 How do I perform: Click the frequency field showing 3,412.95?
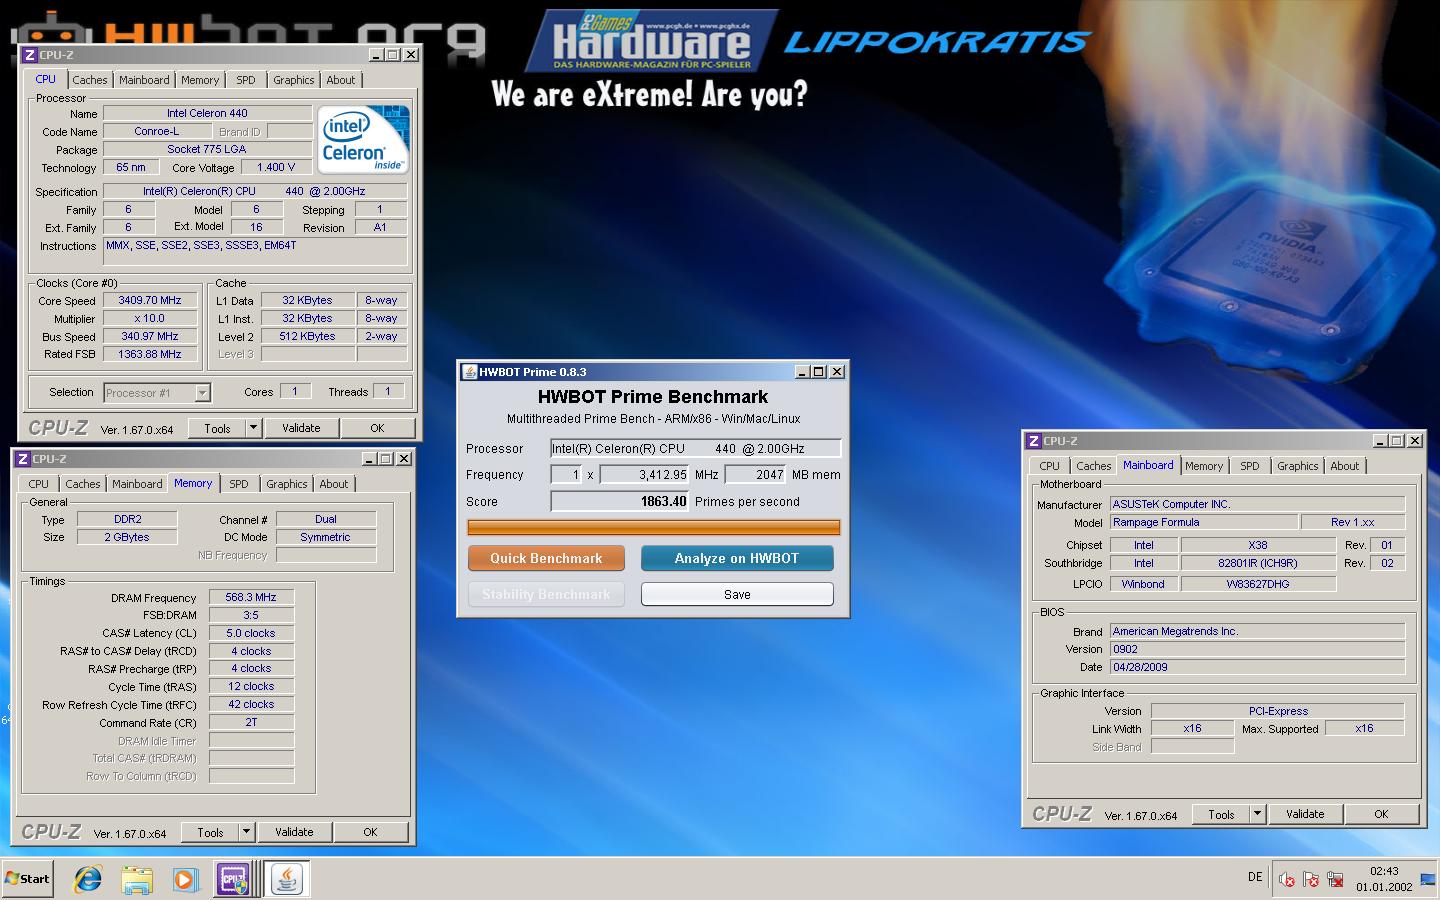645,475
